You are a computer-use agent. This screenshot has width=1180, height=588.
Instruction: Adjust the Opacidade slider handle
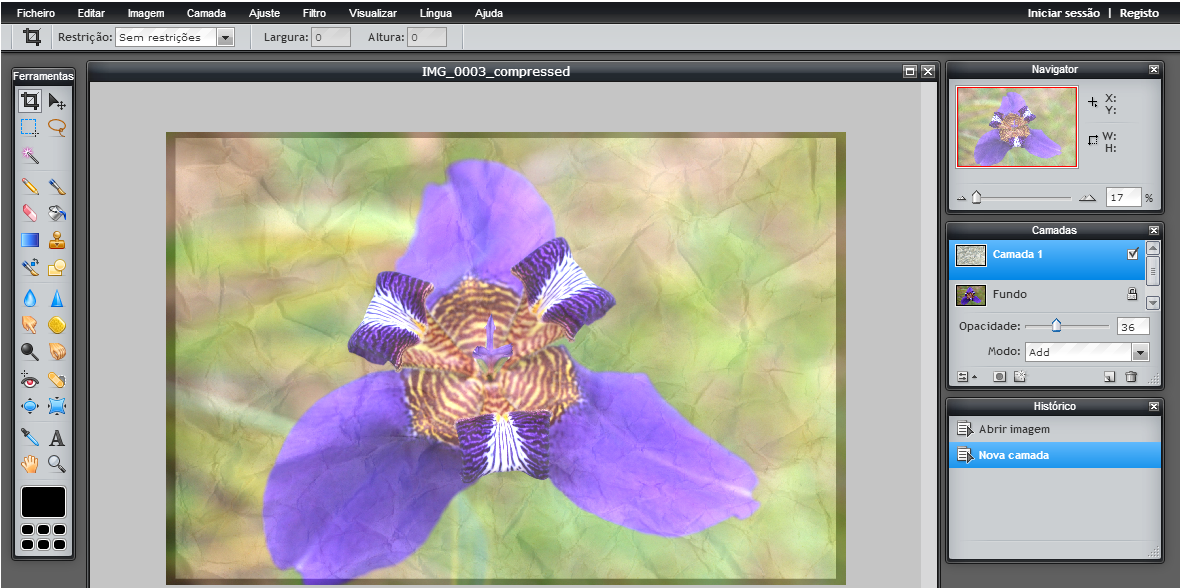[1056, 325]
